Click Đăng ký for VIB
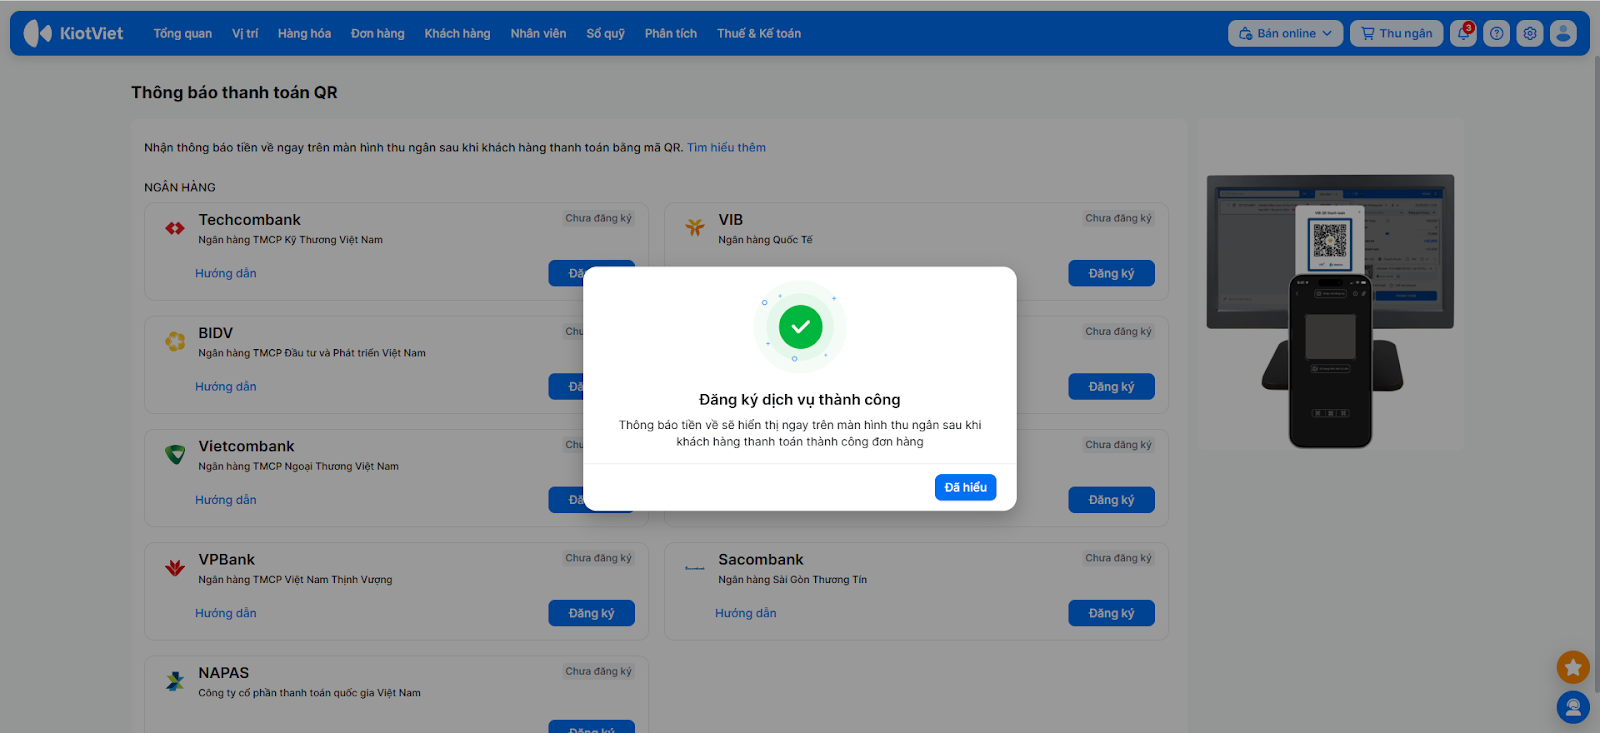Image resolution: width=1600 pixels, height=733 pixels. pos(1111,273)
